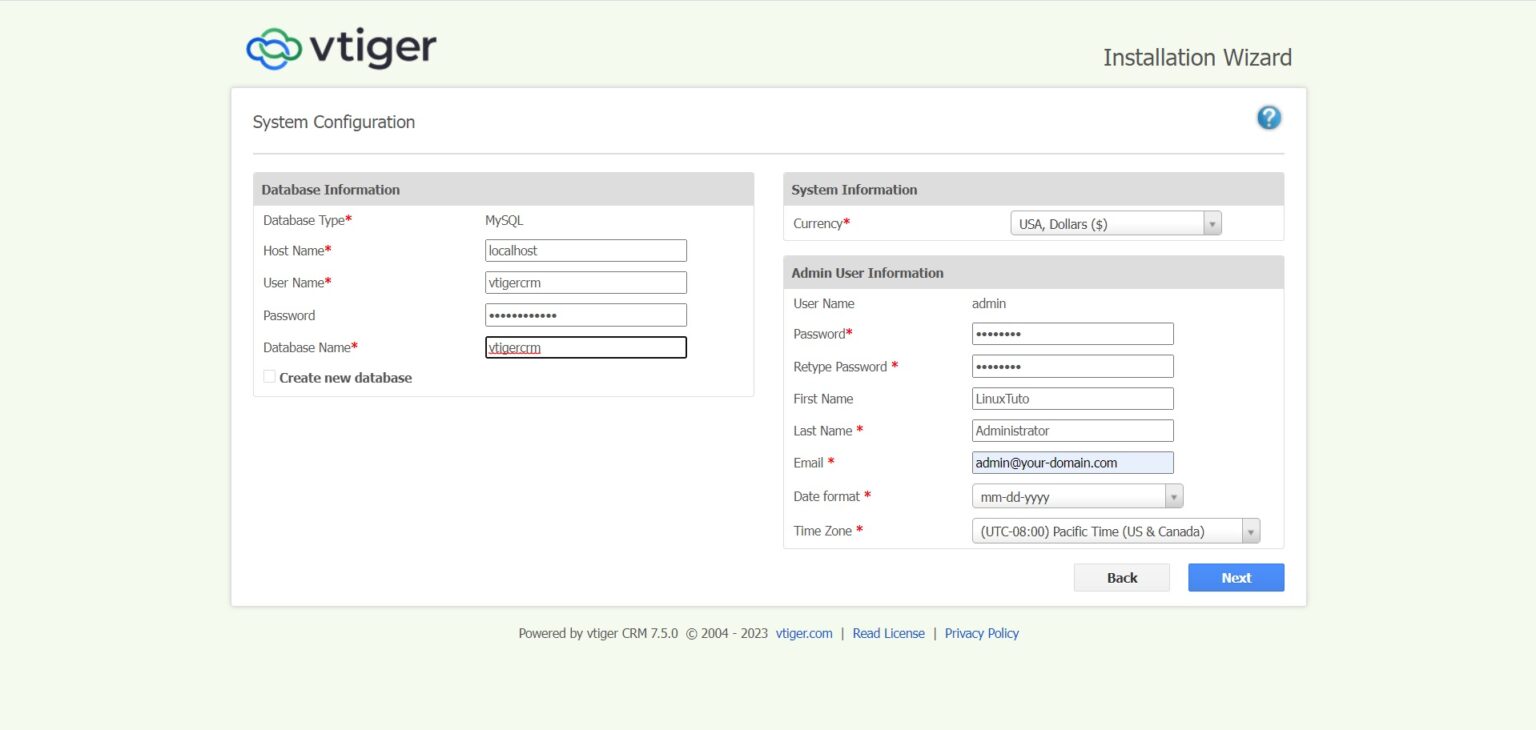Open the Currency dropdown
Image resolution: width=1536 pixels, height=730 pixels.
point(1116,224)
